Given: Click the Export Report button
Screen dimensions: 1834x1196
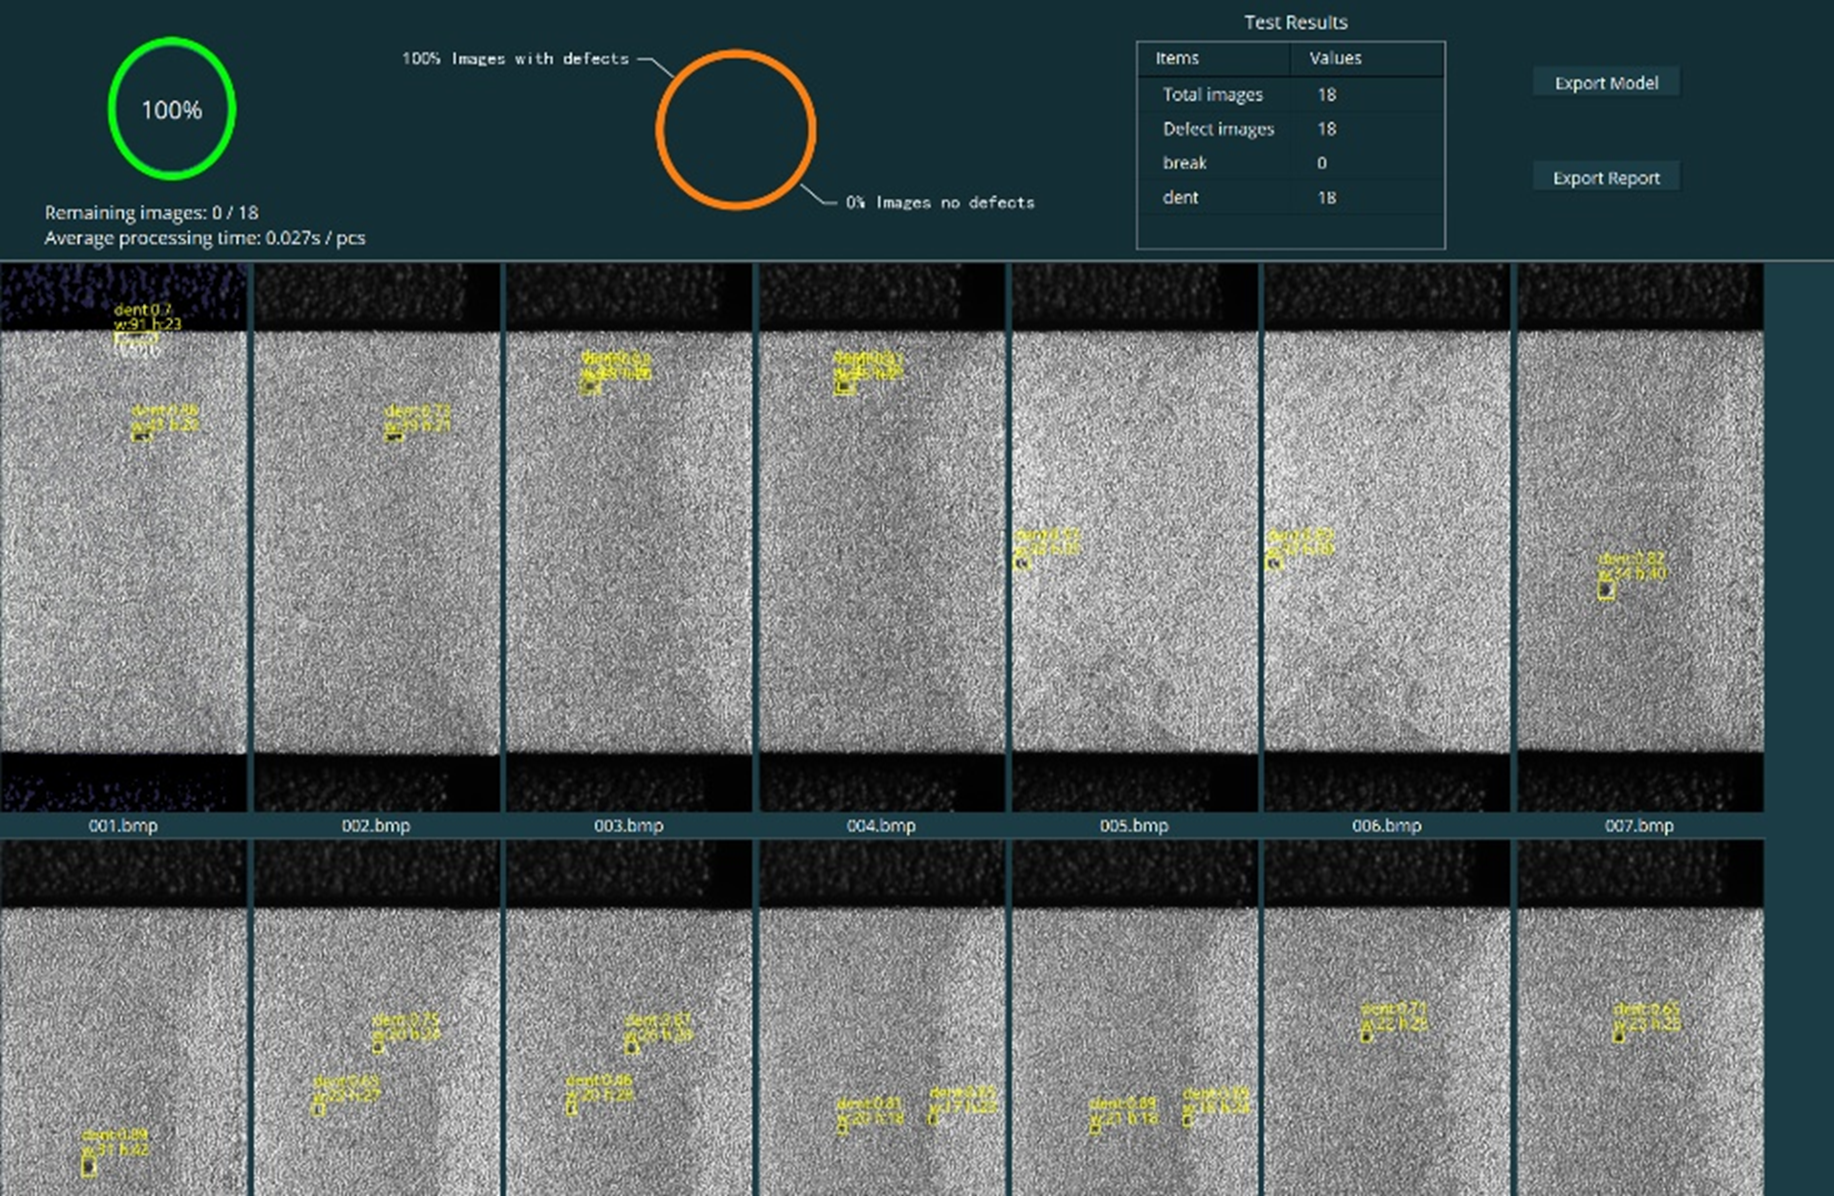Looking at the screenshot, I should [1605, 178].
